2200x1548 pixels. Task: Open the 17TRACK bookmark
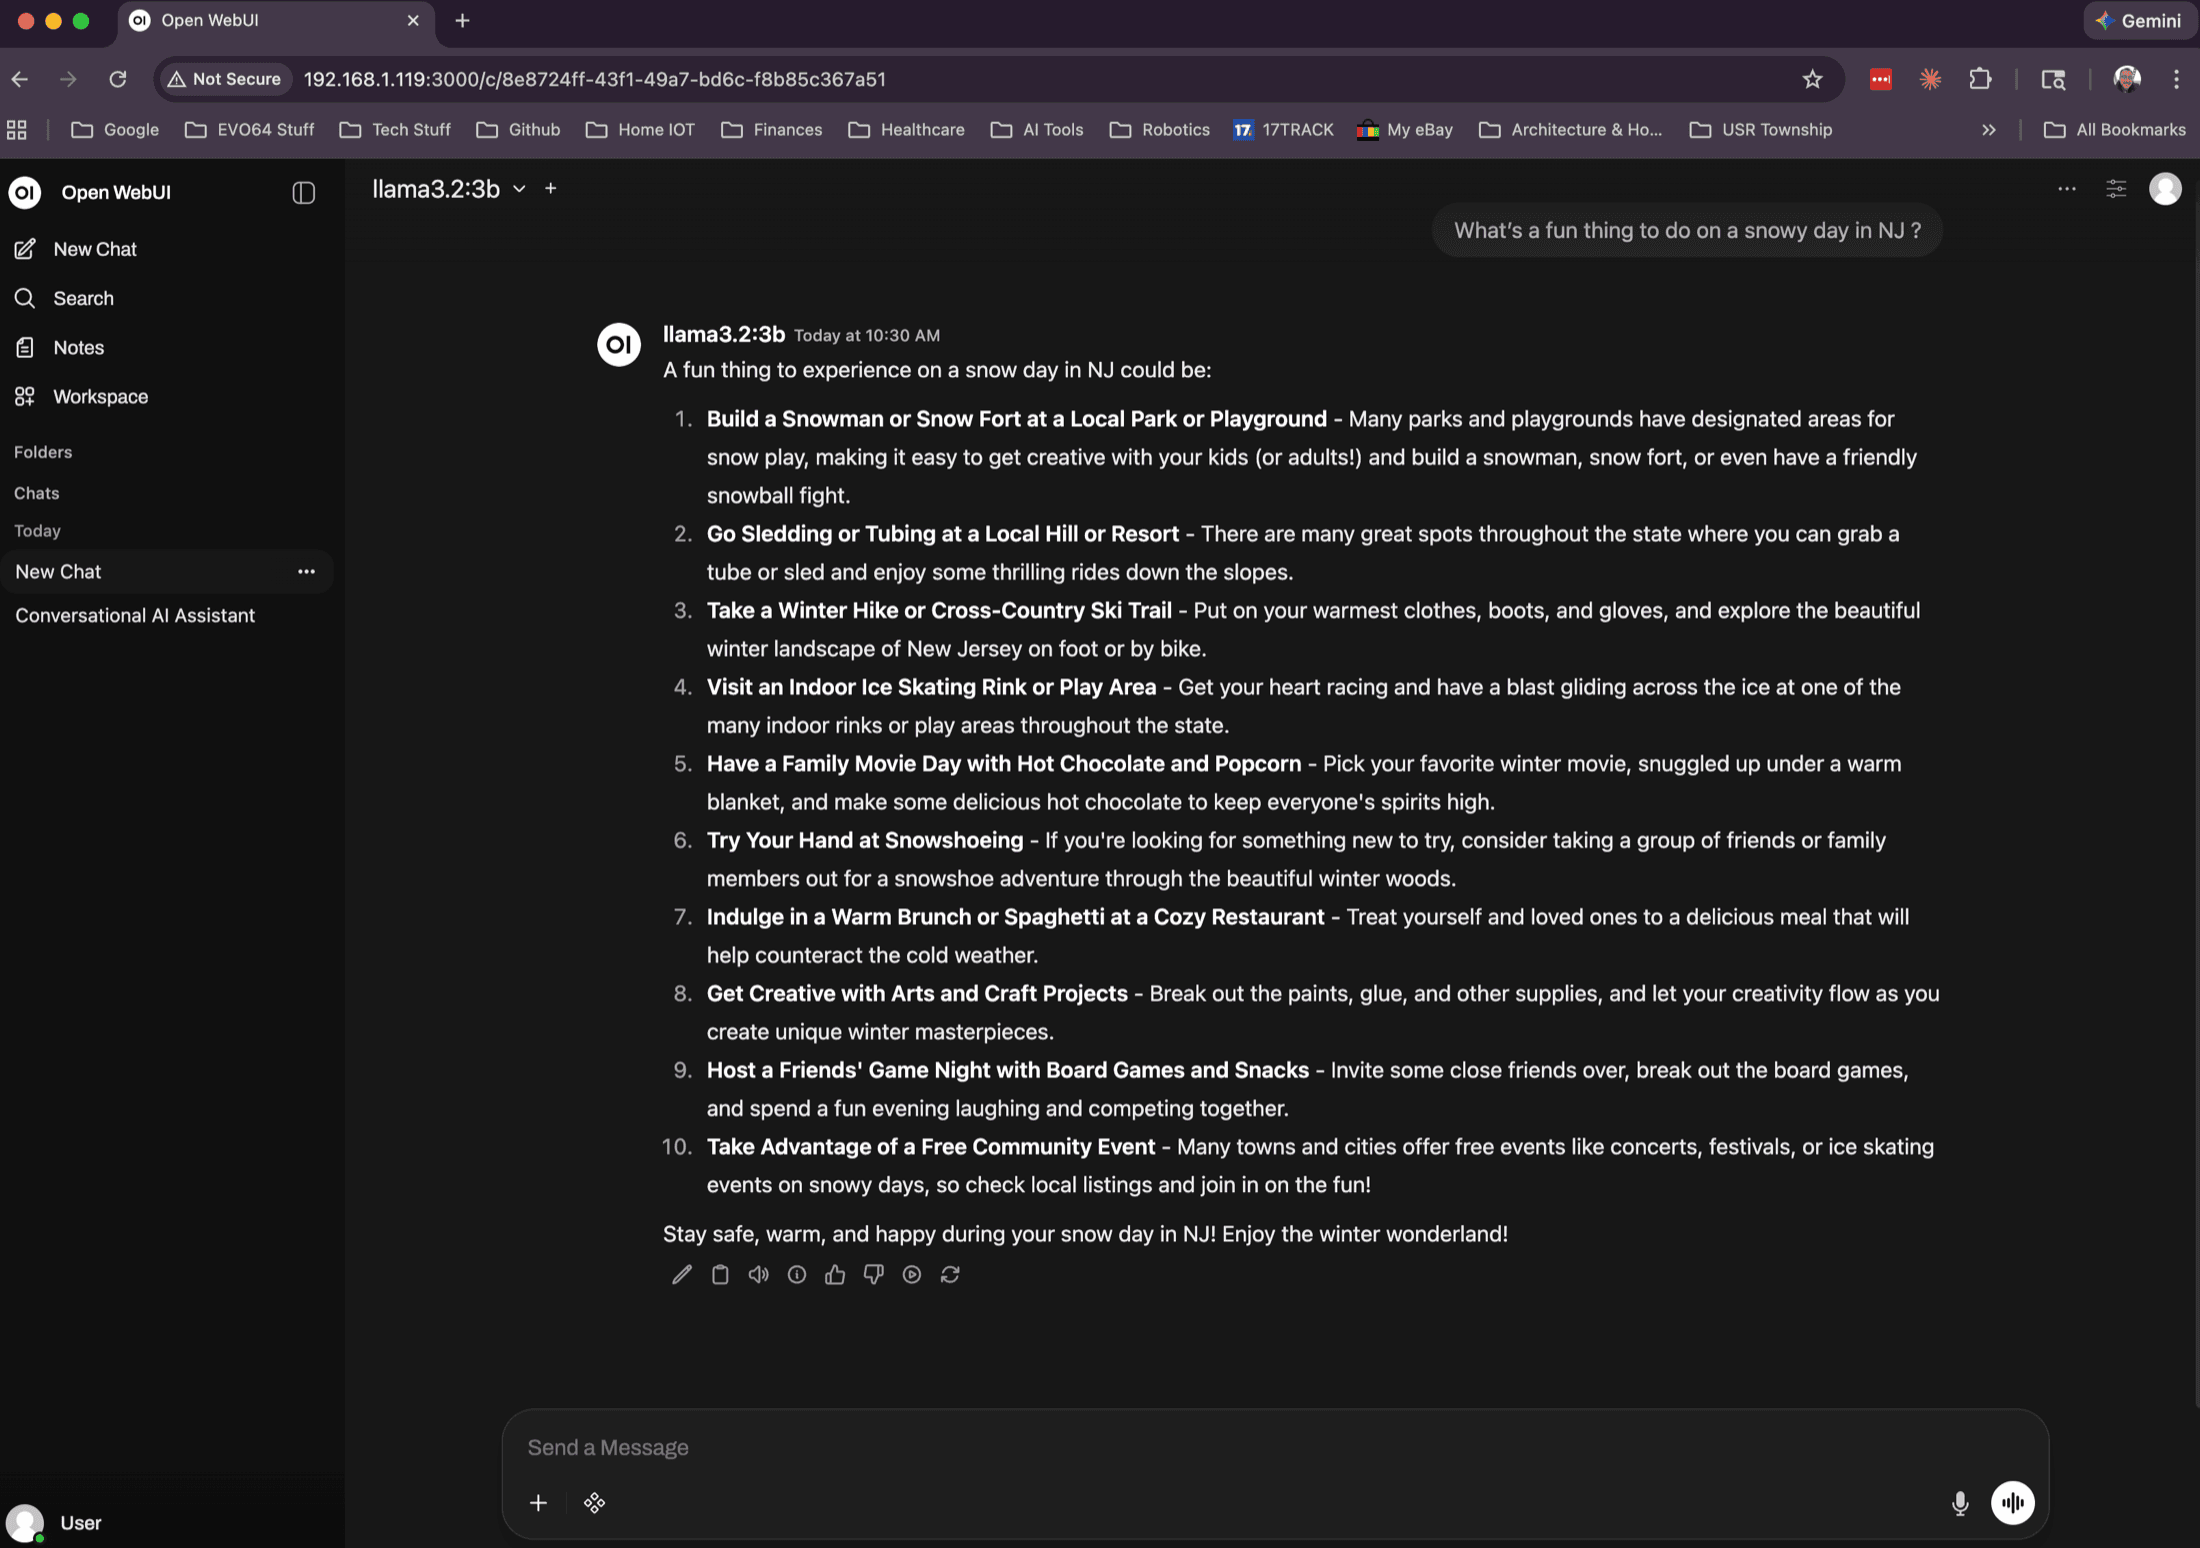1283,129
